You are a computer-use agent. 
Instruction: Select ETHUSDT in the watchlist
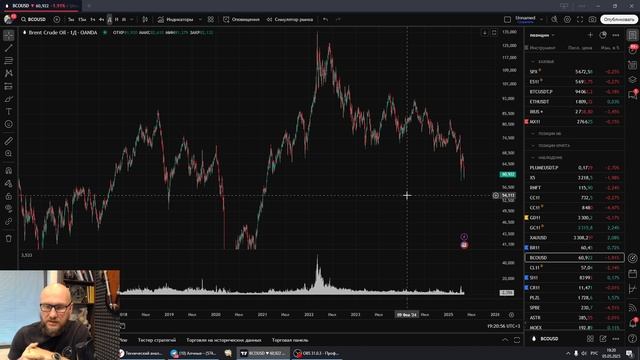click(574, 102)
